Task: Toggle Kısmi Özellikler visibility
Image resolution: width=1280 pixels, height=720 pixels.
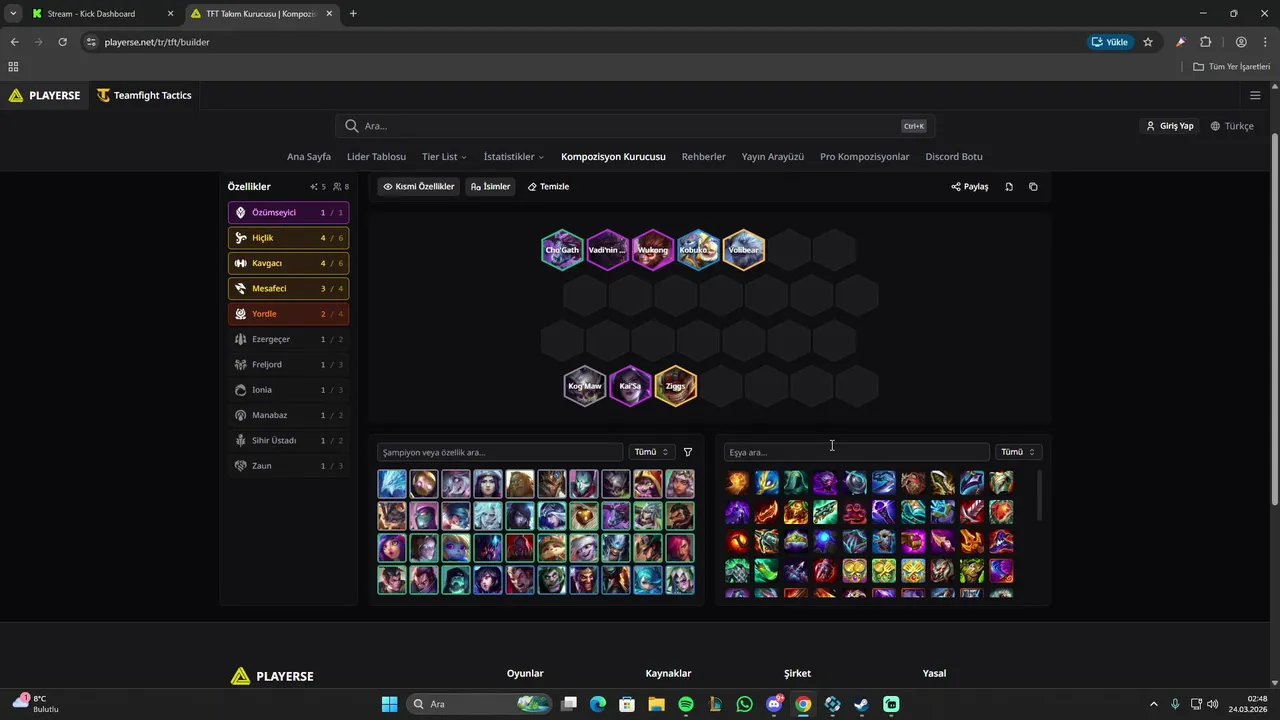Action: tap(419, 187)
